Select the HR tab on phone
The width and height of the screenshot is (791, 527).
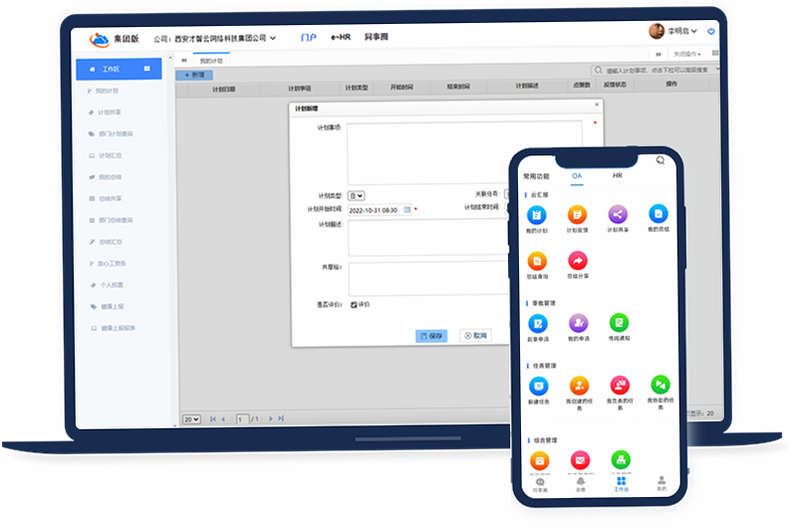[x=617, y=175]
